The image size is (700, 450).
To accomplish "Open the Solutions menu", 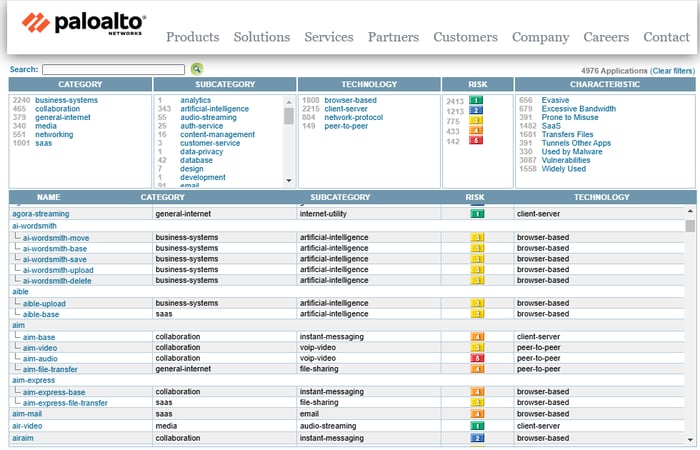I will (262, 37).
